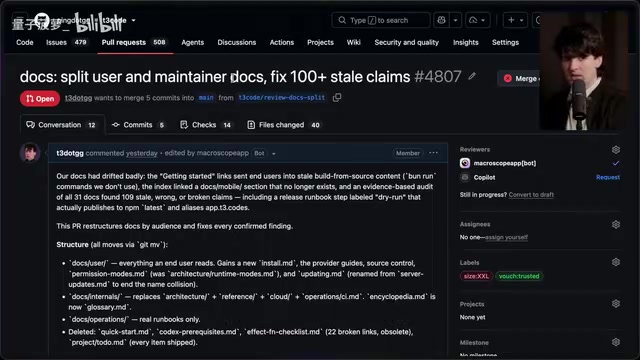Image resolution: width=640 pixels, height=360 pixels.
Task: Click the Copilot icon in header
Action: click(442, 20)
